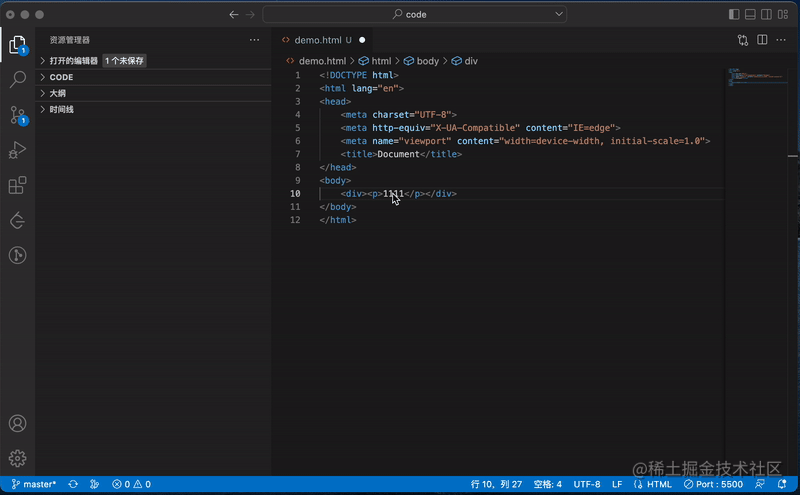The height and width of the screenshot is (495, 800).
Task: Open the Run and Debug view
Action: (x=17, y=150)
